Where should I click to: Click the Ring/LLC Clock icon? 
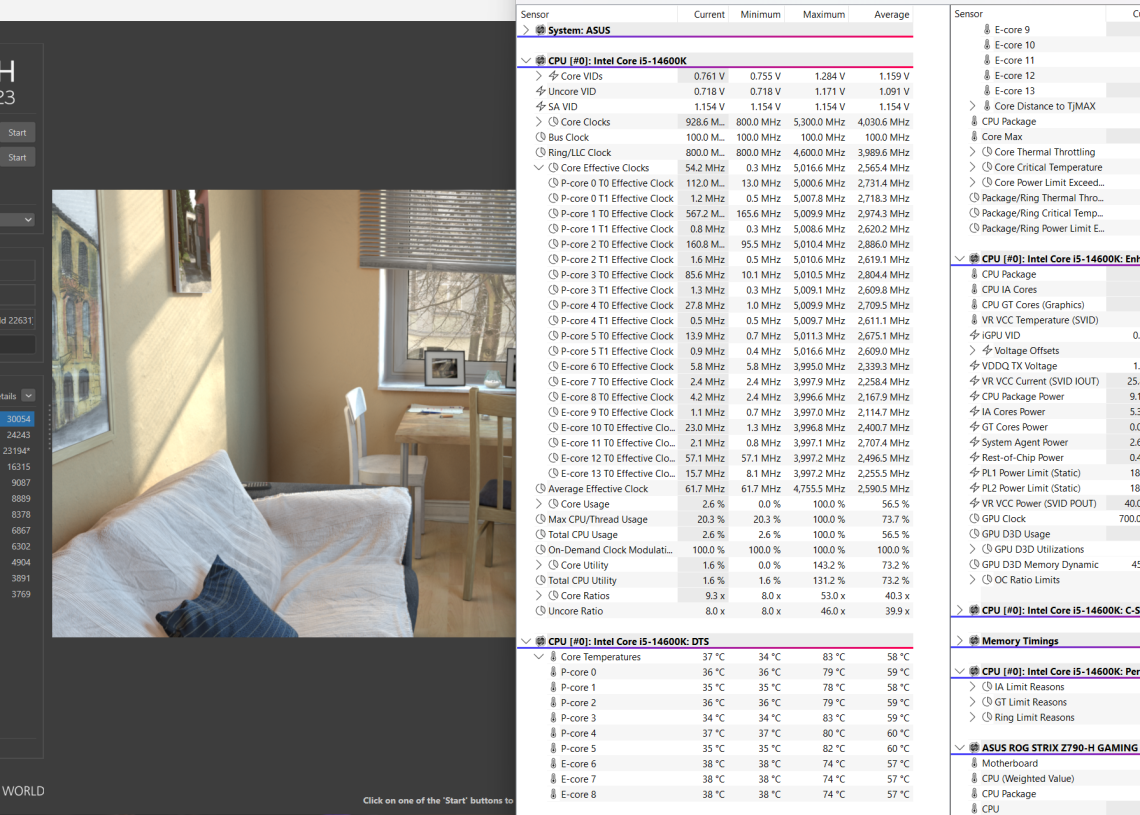(540, 152)
